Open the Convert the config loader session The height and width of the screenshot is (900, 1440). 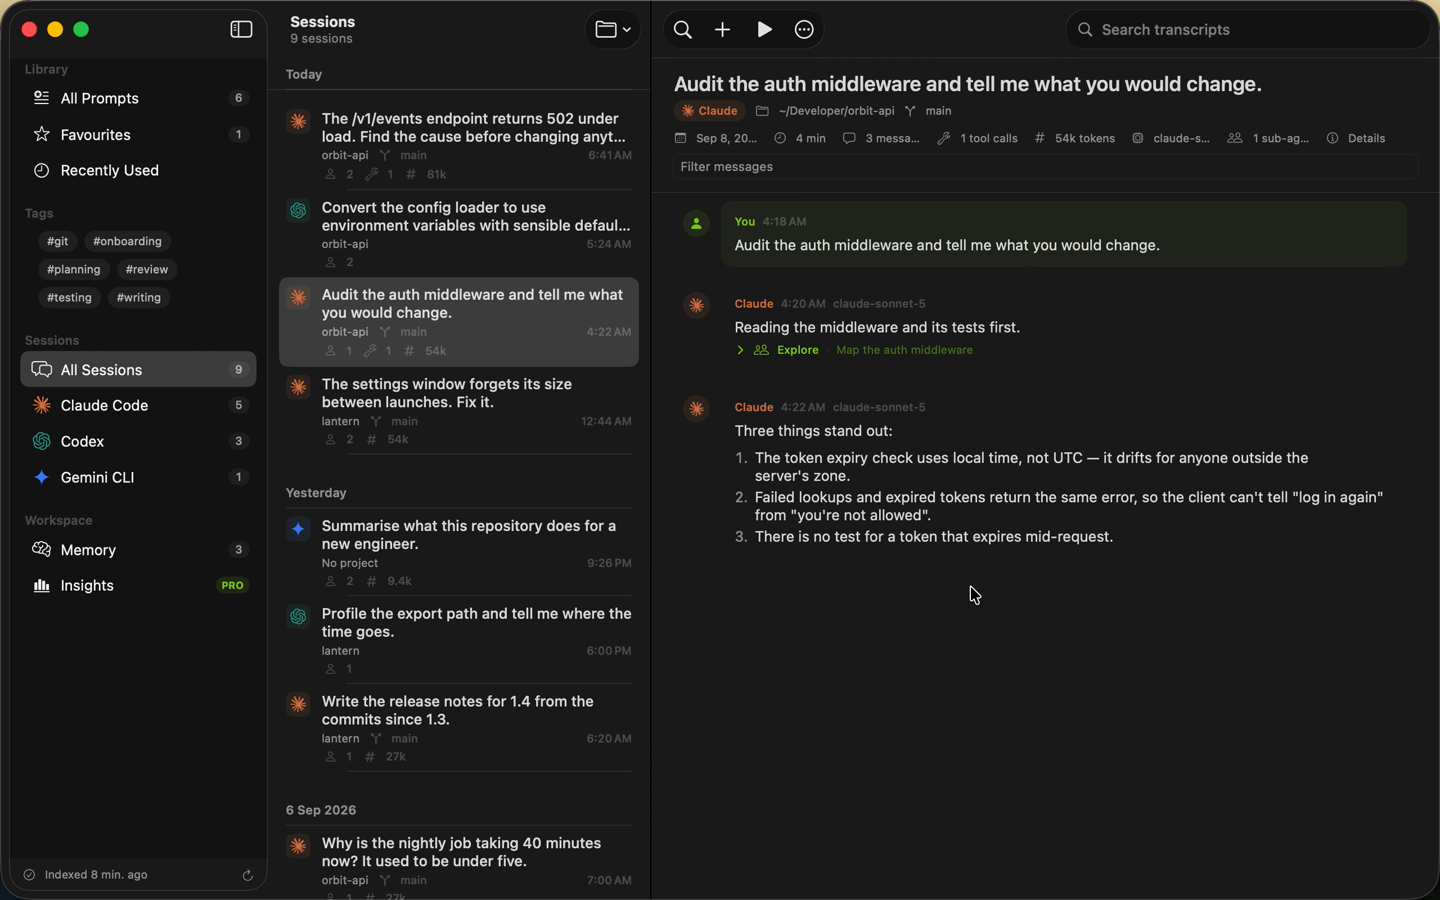click(x=459, y=234)
